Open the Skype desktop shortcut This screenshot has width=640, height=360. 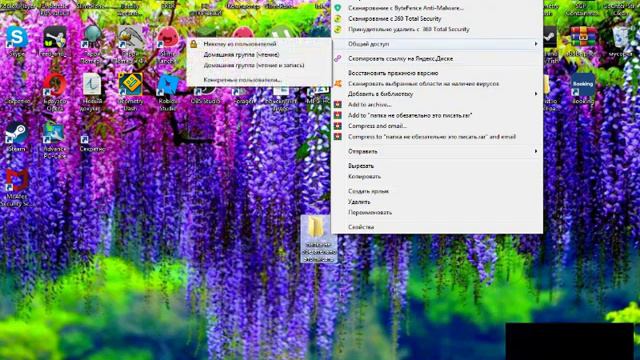point(16,40)
